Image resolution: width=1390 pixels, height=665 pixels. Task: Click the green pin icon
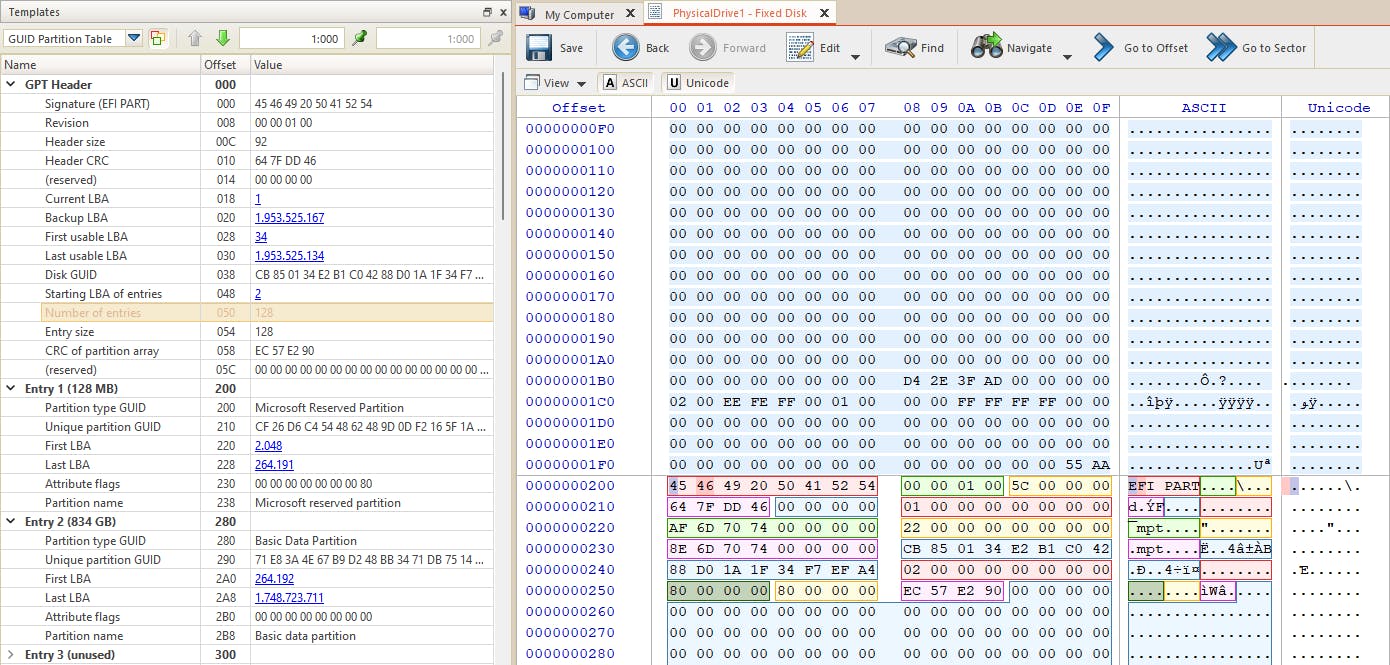360,39
